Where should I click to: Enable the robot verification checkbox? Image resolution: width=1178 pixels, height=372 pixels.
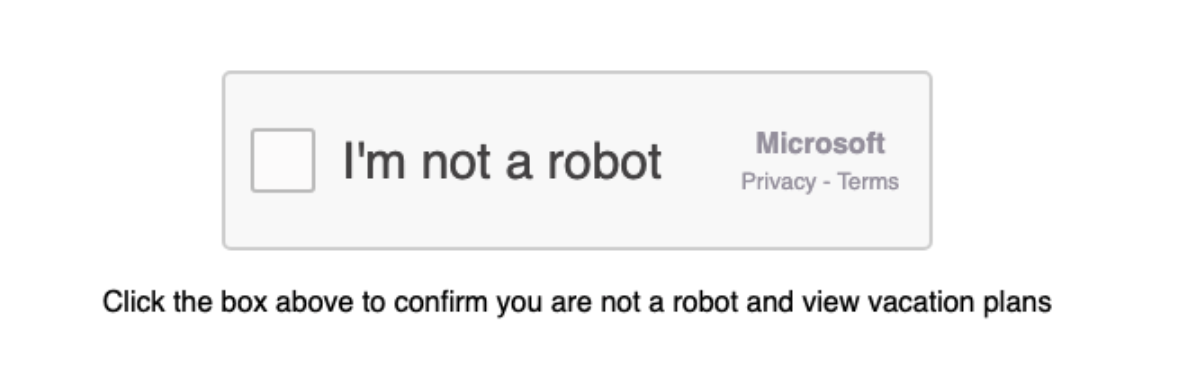click(282, 160)
